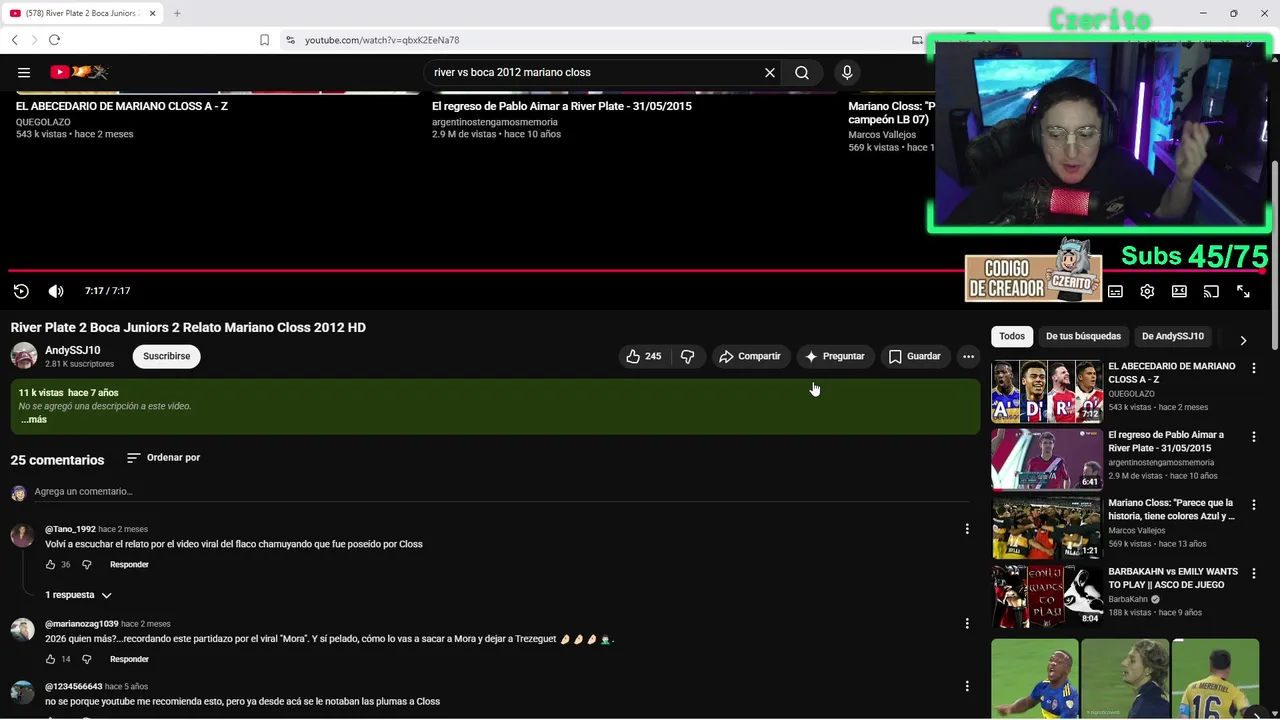Image resolution: width=1280 pixels, height=720 pixels.
Task: Open player settings gear
Action: point(1147,291)
